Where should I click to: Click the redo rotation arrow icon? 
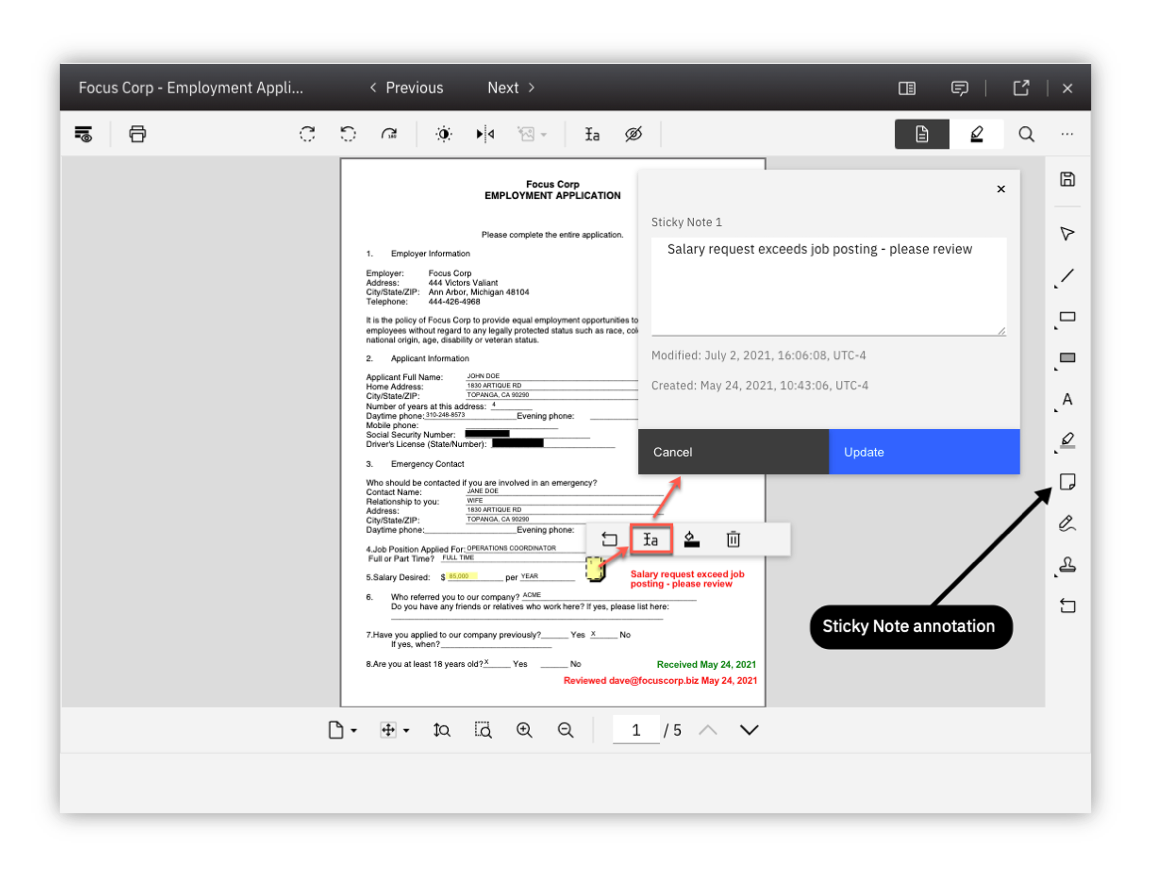389,134
